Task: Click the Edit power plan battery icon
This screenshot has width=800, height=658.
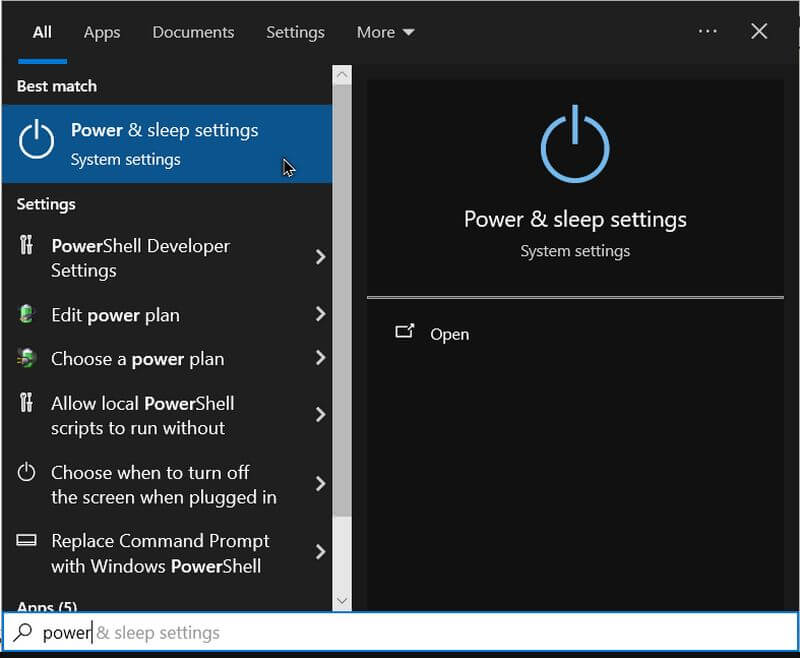Action: coord(27,315)
